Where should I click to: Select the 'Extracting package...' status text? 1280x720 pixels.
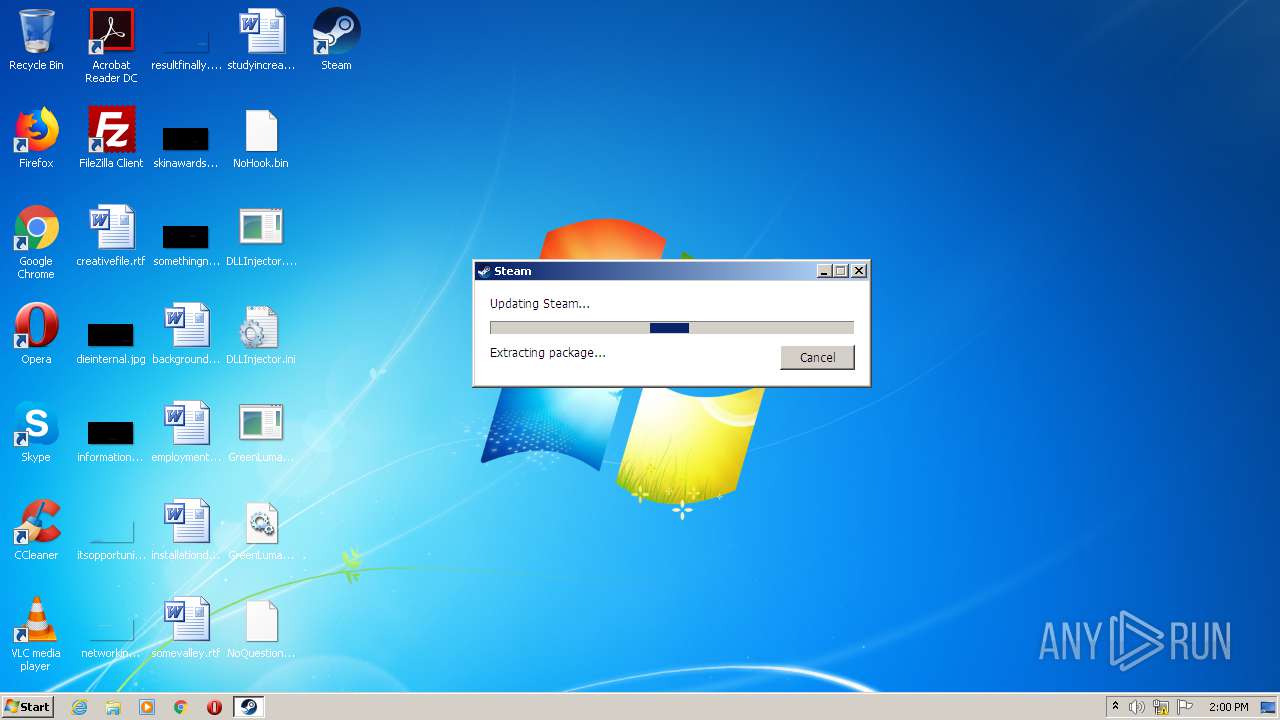click(548, 353)
